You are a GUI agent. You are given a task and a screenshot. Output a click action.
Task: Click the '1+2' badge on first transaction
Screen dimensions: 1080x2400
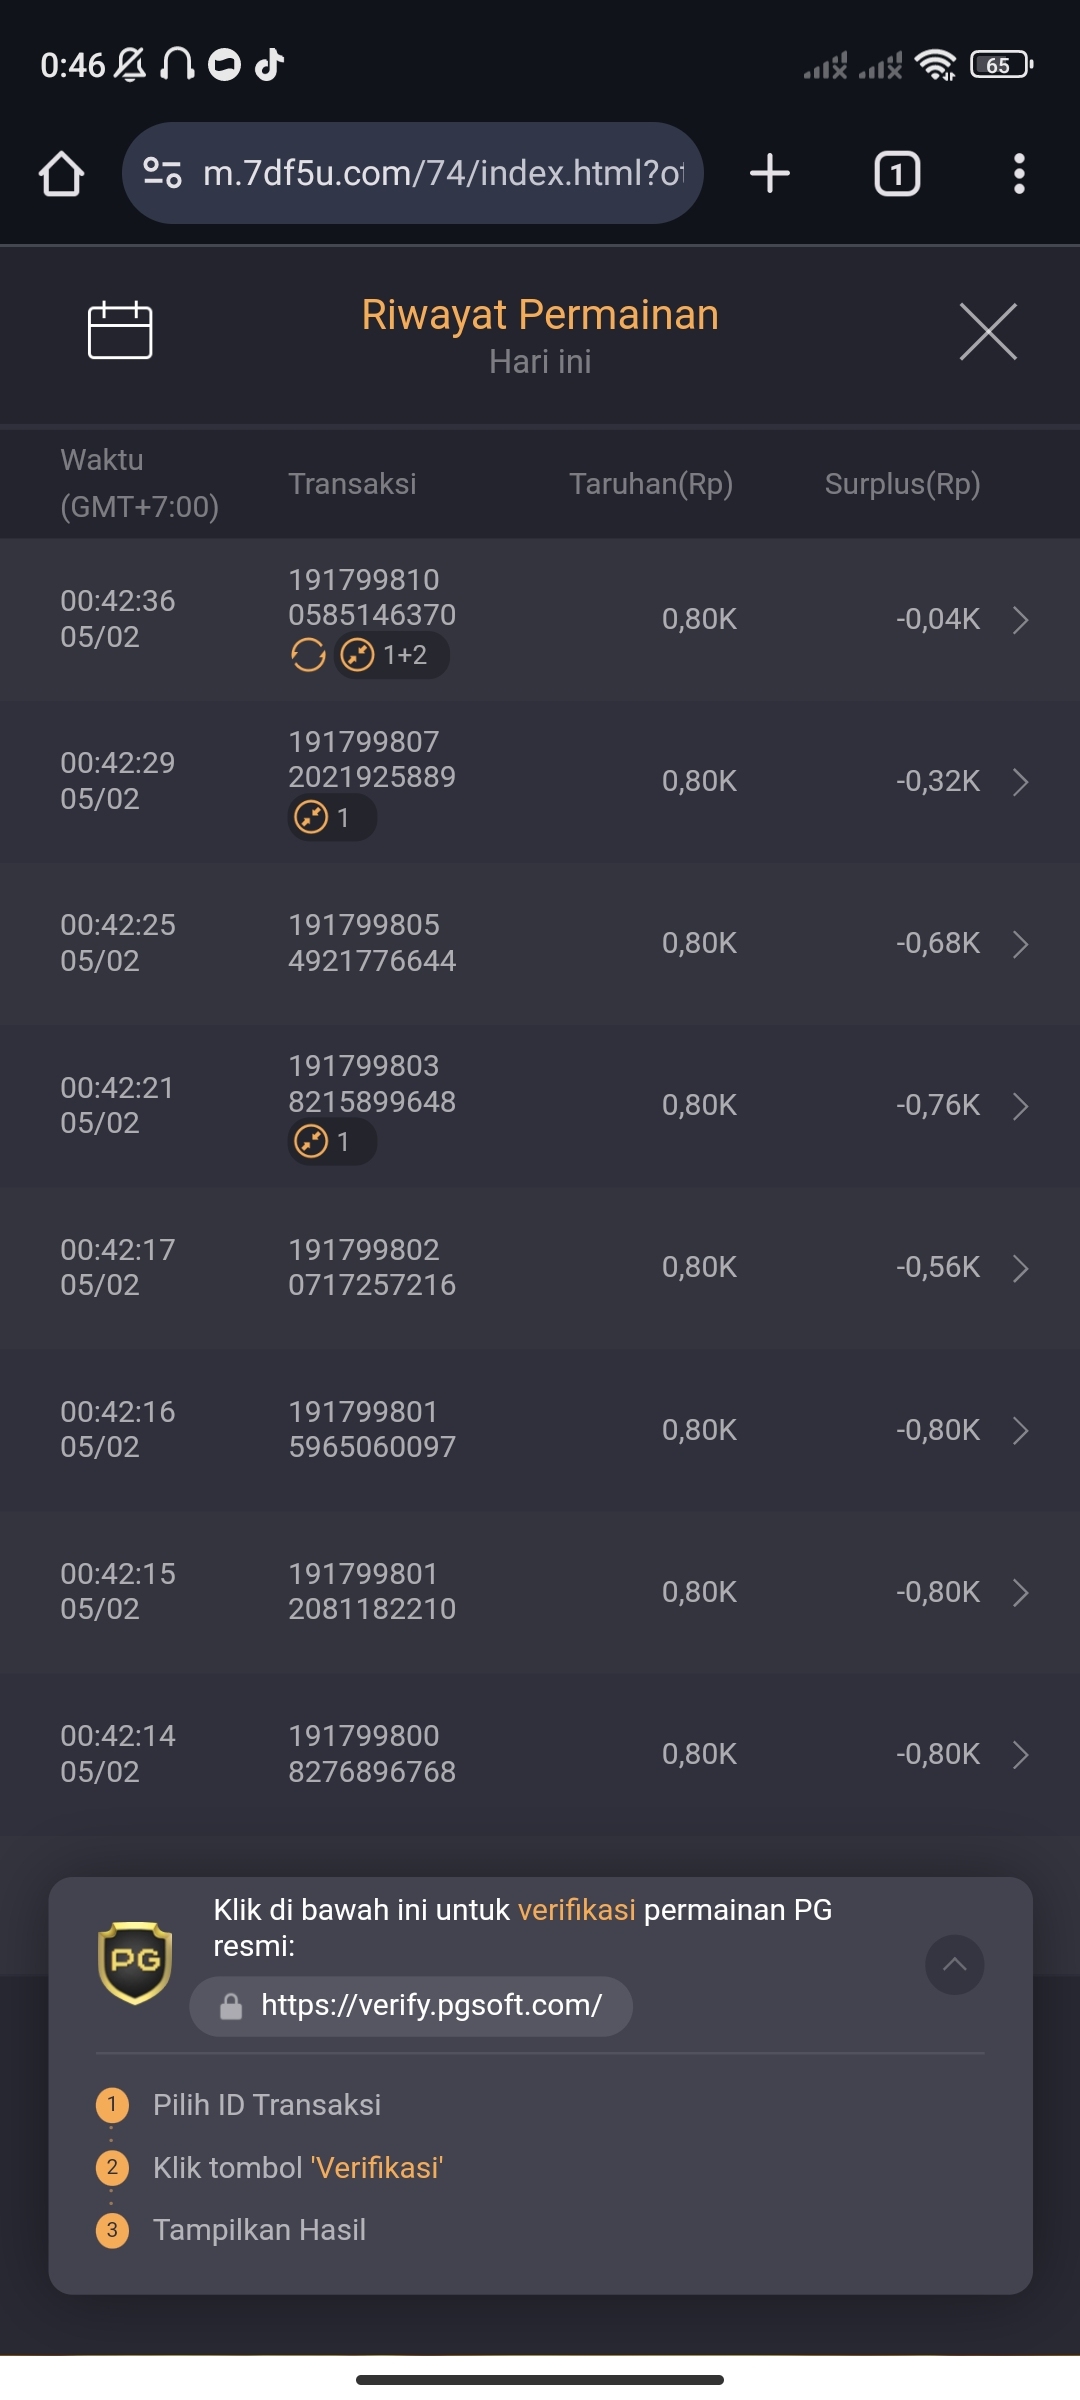point(392,655)
